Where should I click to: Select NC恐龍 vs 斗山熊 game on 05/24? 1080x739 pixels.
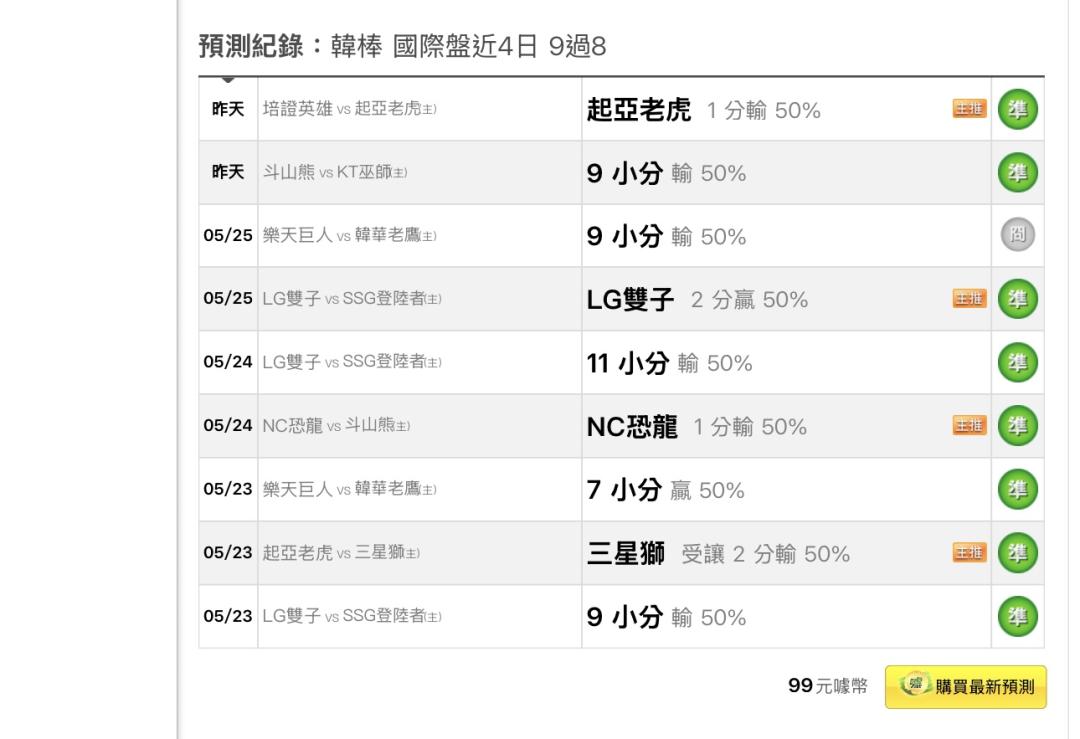point(336,426)
